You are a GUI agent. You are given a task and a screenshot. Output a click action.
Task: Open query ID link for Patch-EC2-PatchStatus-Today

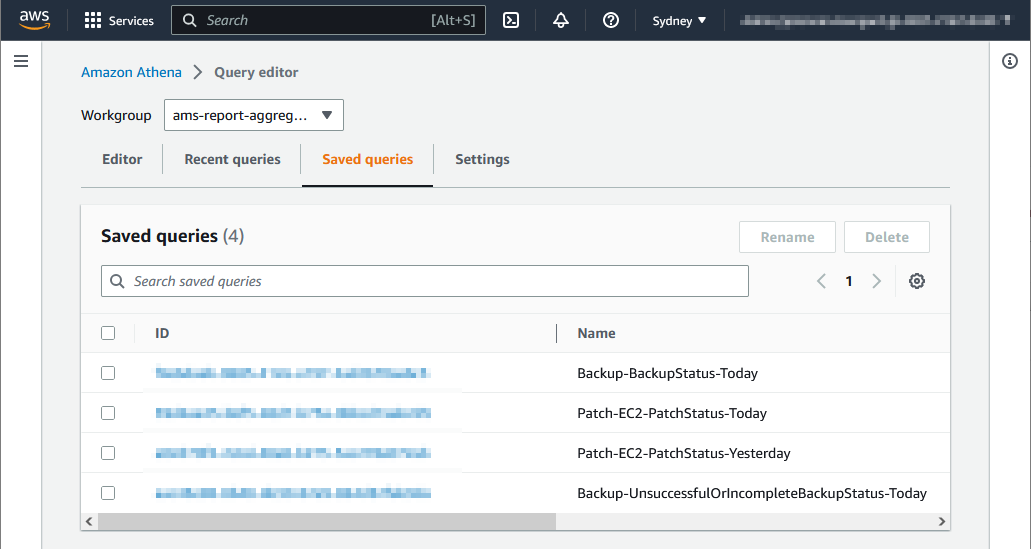pyautogui.click(x=293, y=414)
